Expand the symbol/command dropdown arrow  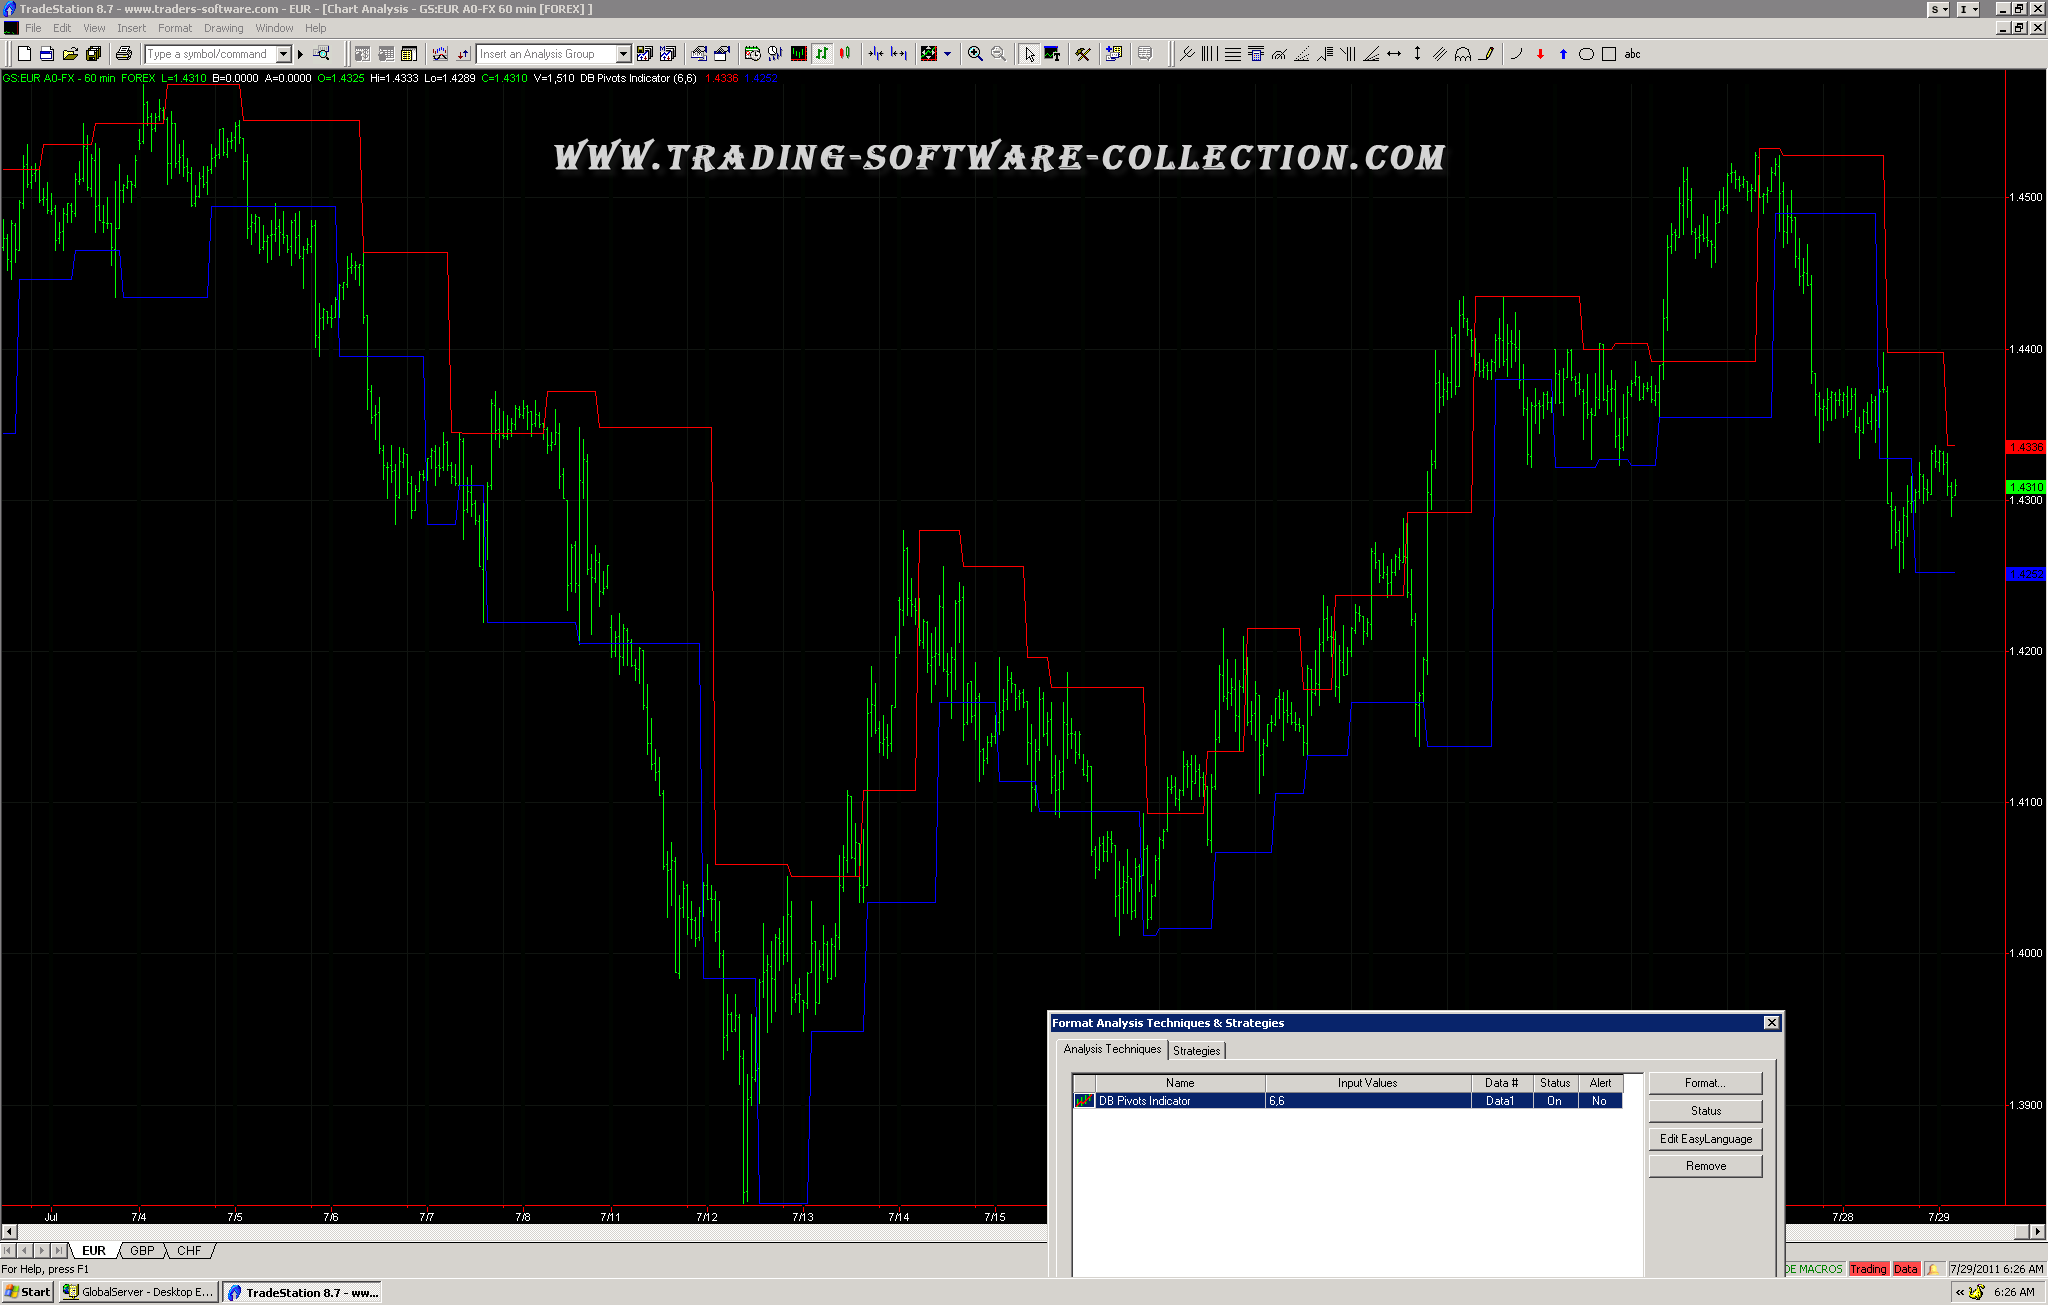(283, 54)
